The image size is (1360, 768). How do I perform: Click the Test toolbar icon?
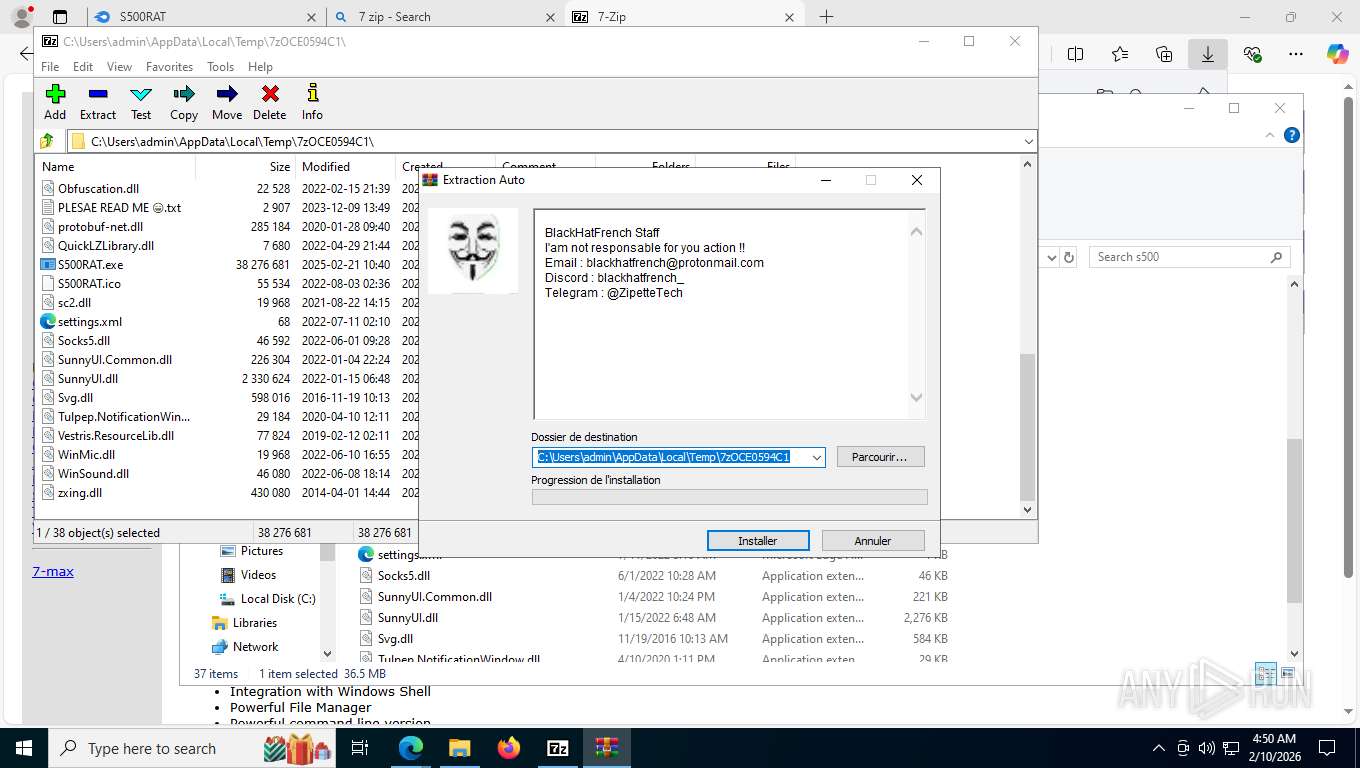point(141,102)
